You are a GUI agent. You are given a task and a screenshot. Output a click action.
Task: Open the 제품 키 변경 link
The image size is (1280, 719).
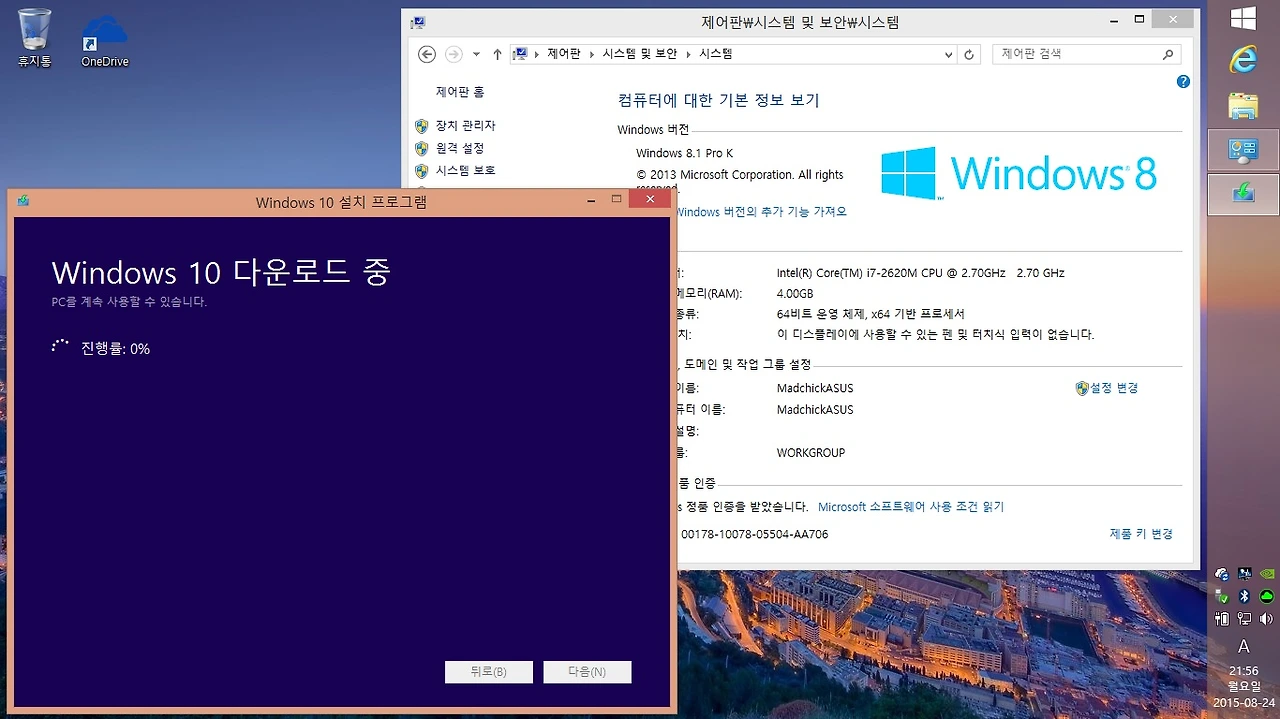click(x=1140, y=533)
